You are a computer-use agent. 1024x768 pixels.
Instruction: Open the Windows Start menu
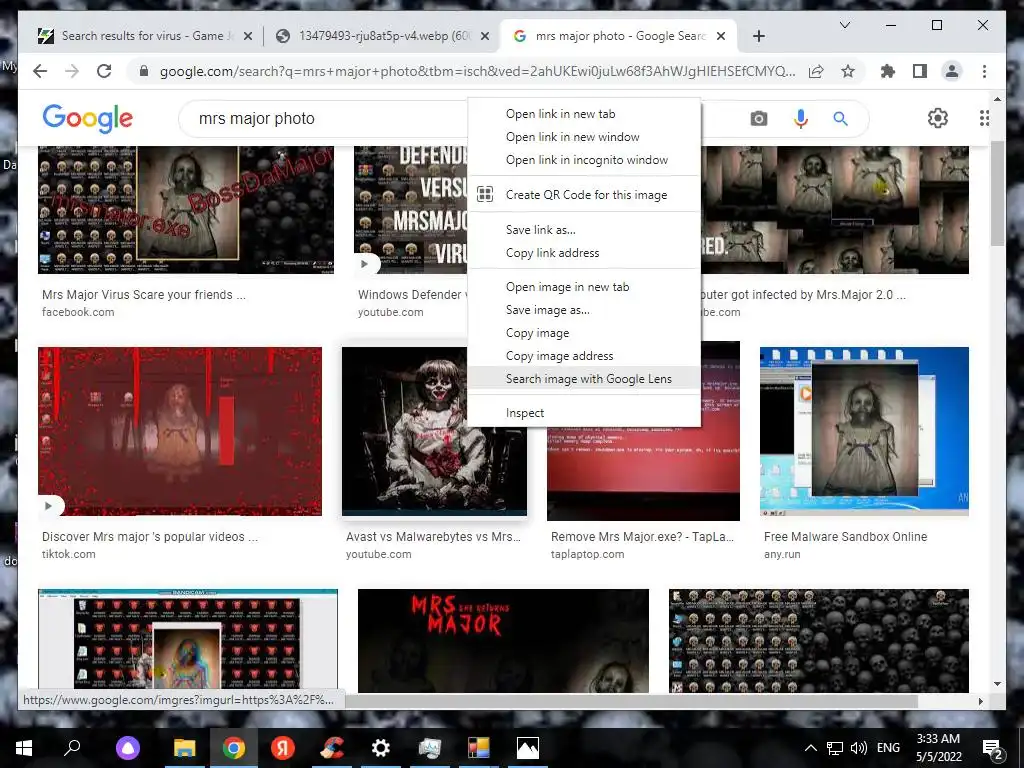24,748
